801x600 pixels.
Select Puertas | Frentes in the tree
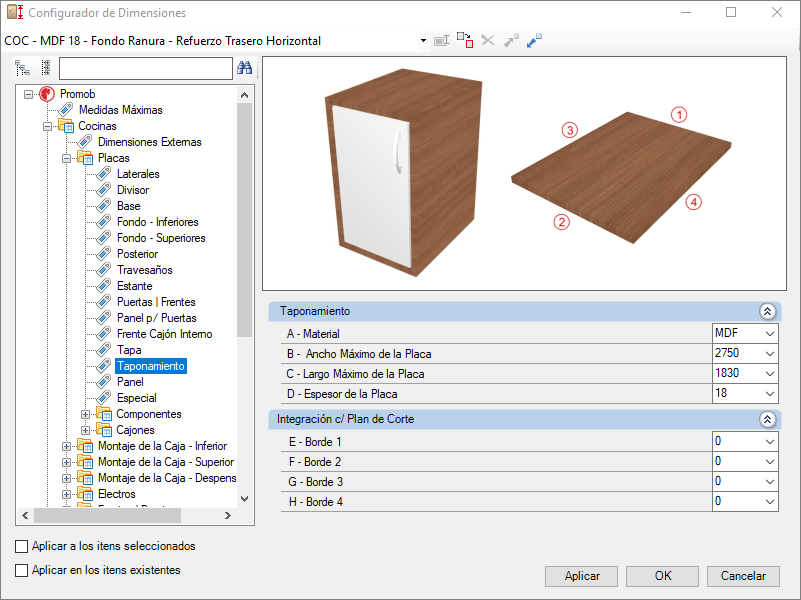coord(156,302)
